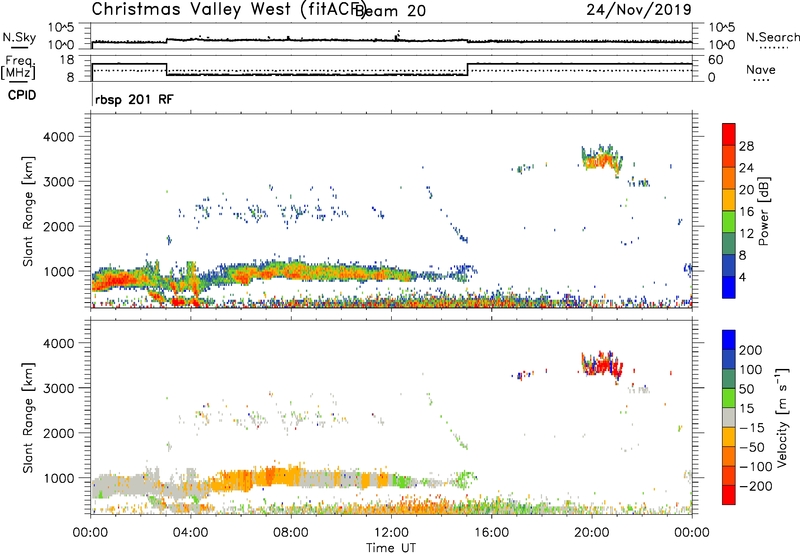This screenshot has height=554, width=800.
Task: Click the 'N.Search' legend label
Action: [772, 37]
